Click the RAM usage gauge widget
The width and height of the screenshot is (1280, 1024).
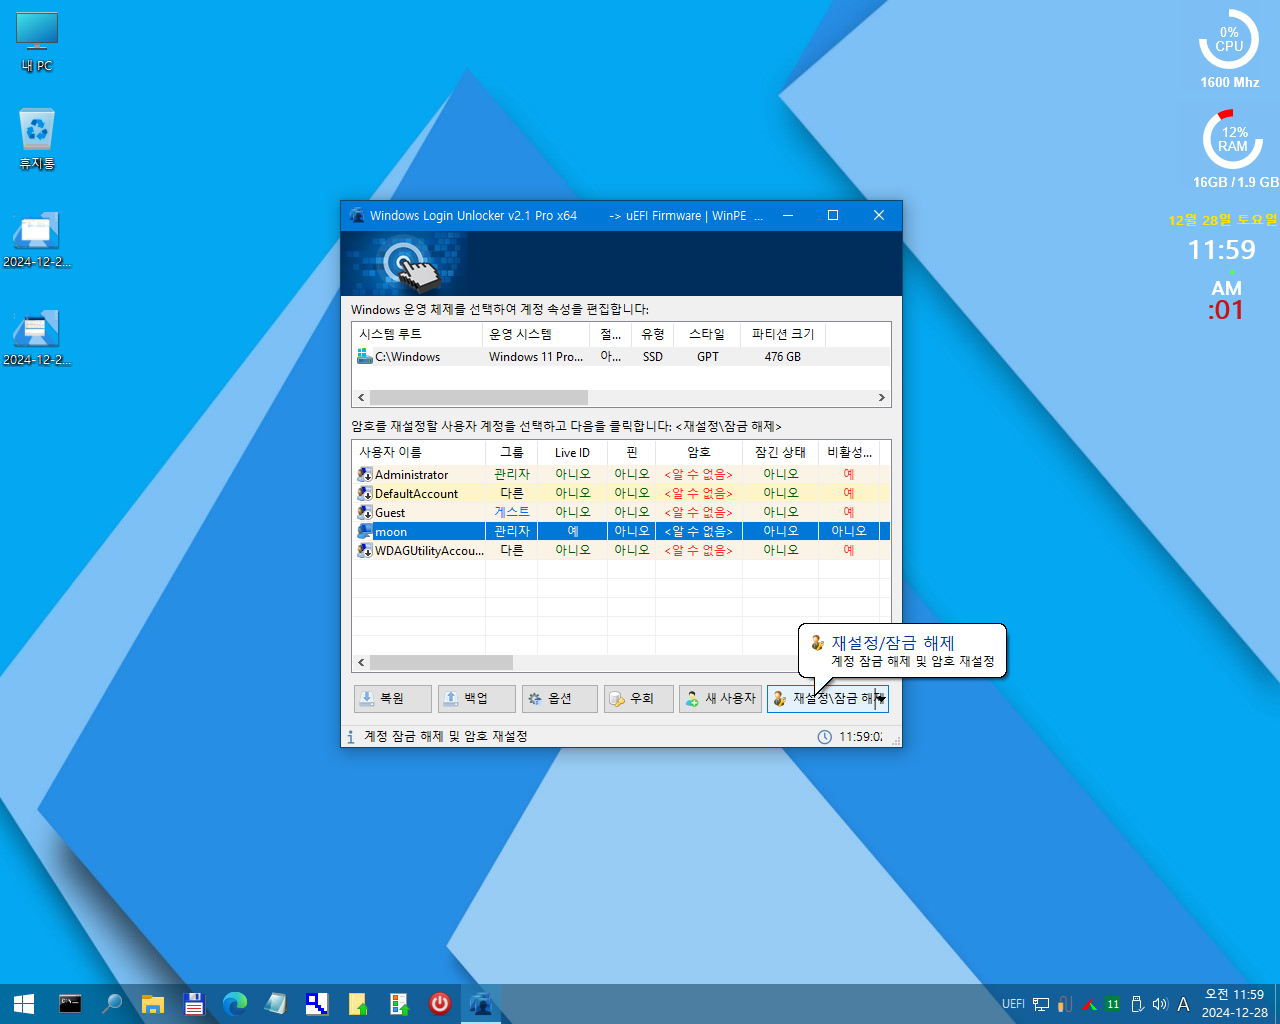point(1233,140)
